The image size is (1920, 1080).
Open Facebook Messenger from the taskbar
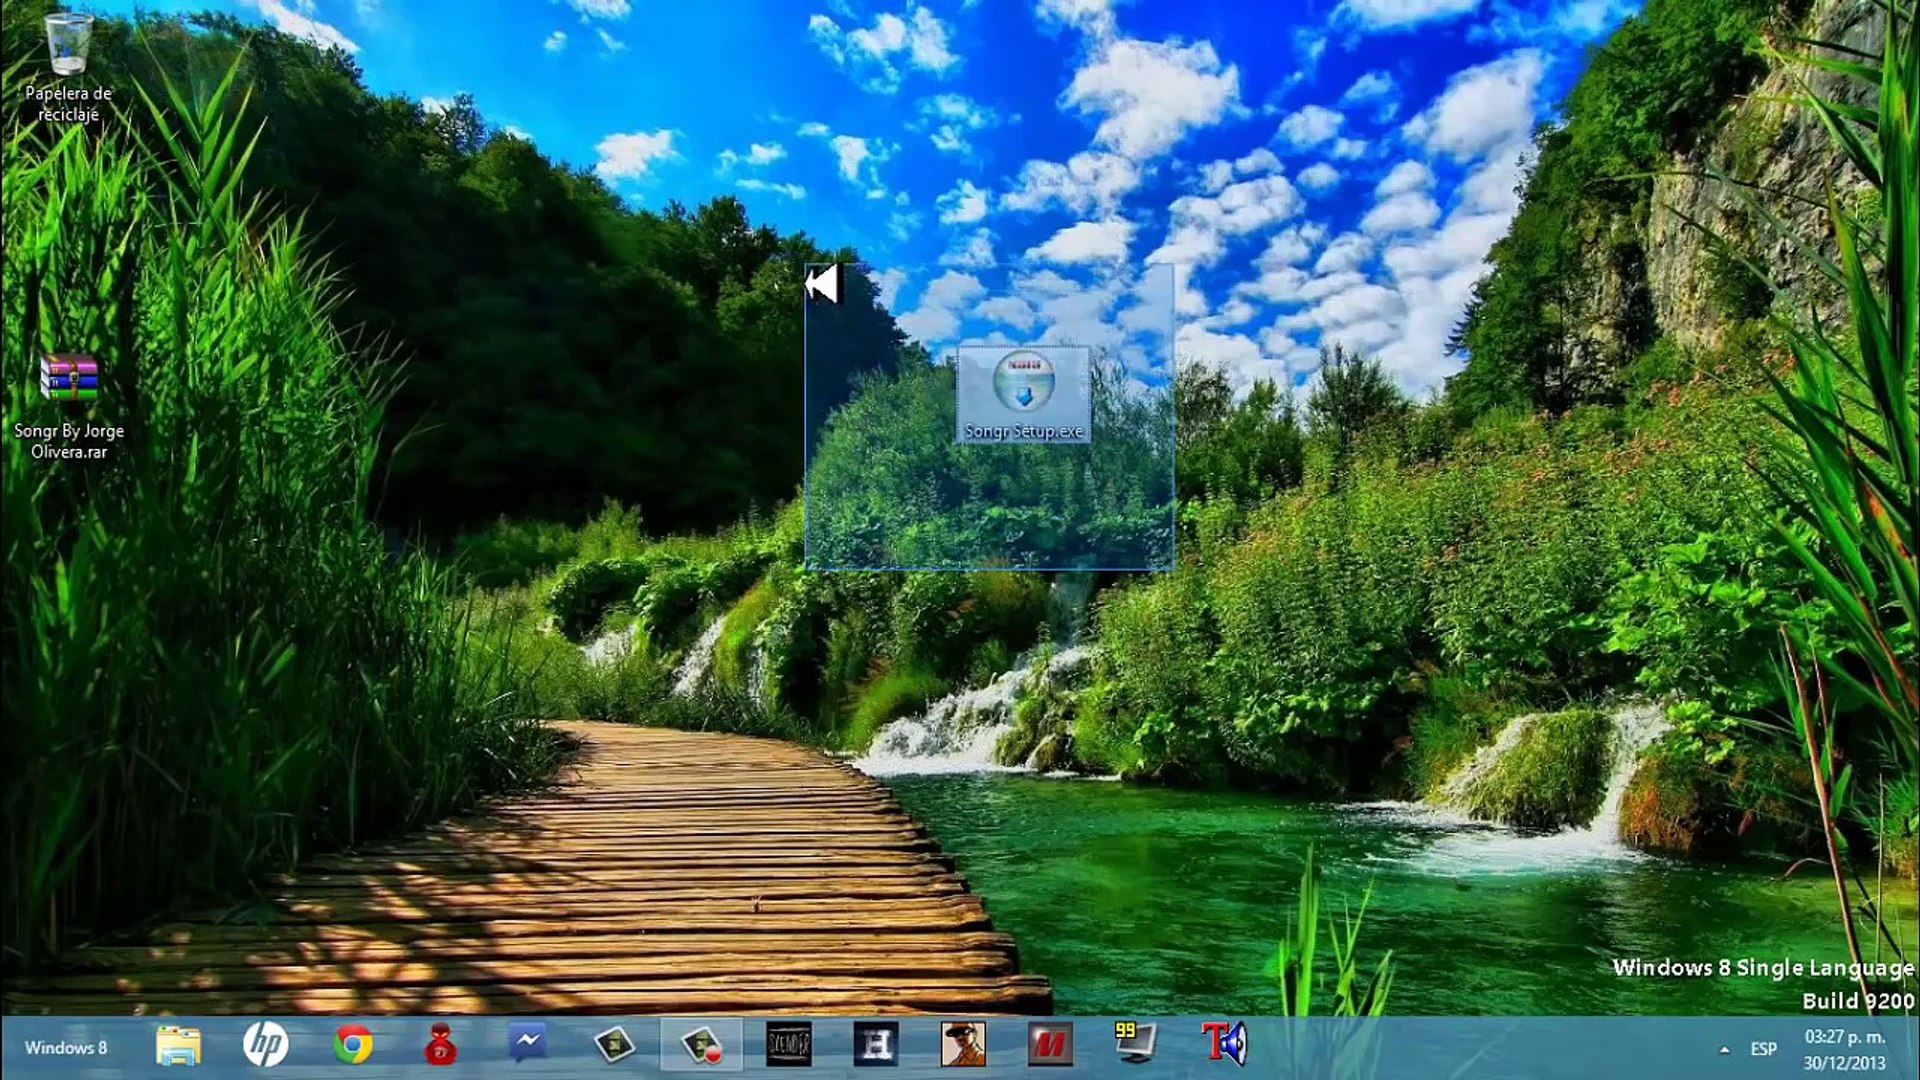526,1046
